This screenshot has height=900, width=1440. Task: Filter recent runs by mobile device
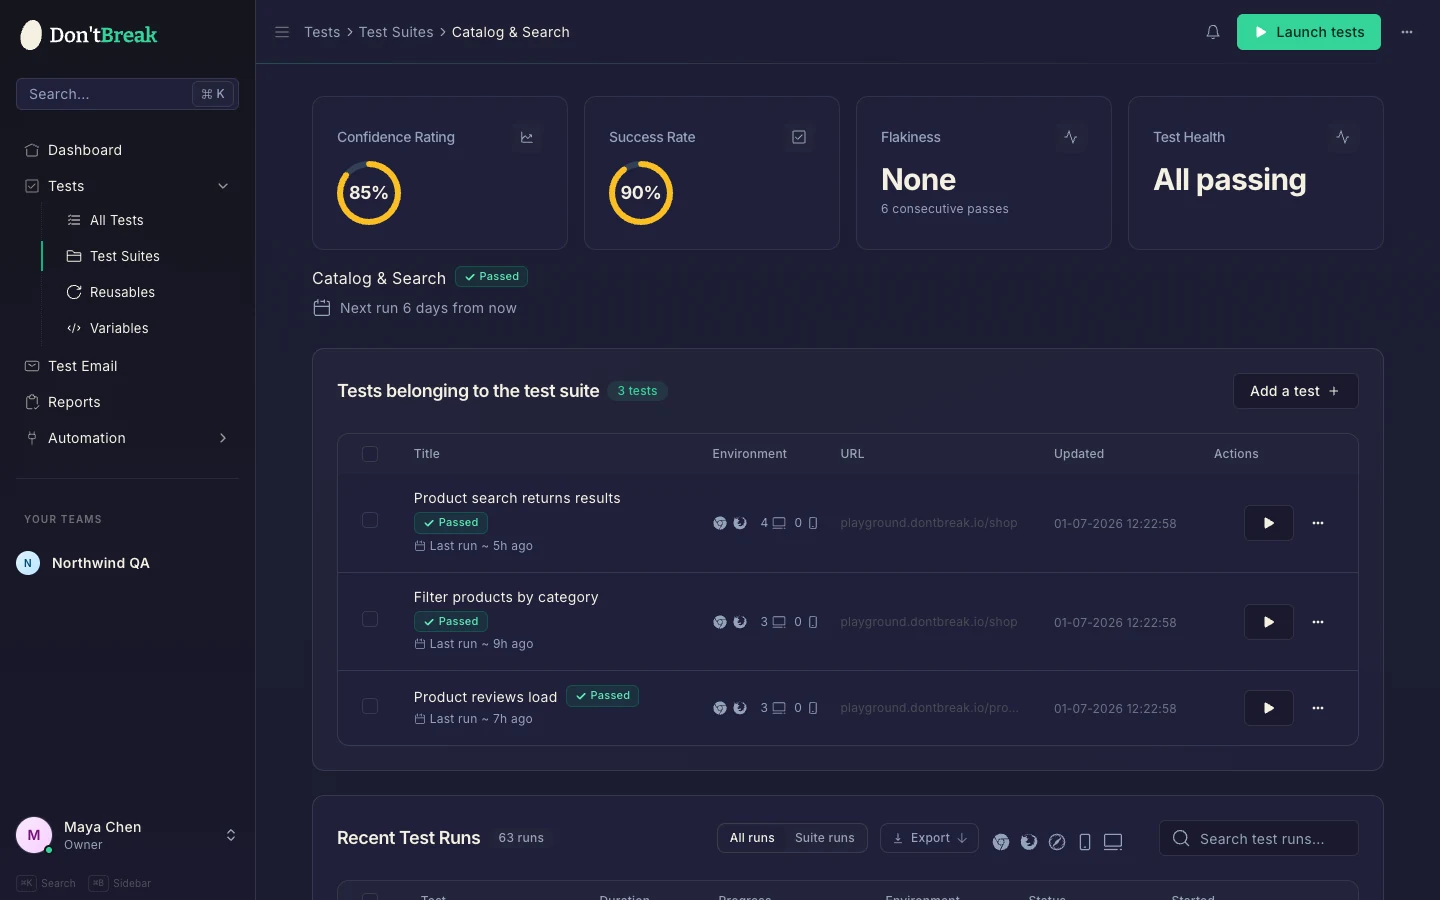coord(1085,842)
